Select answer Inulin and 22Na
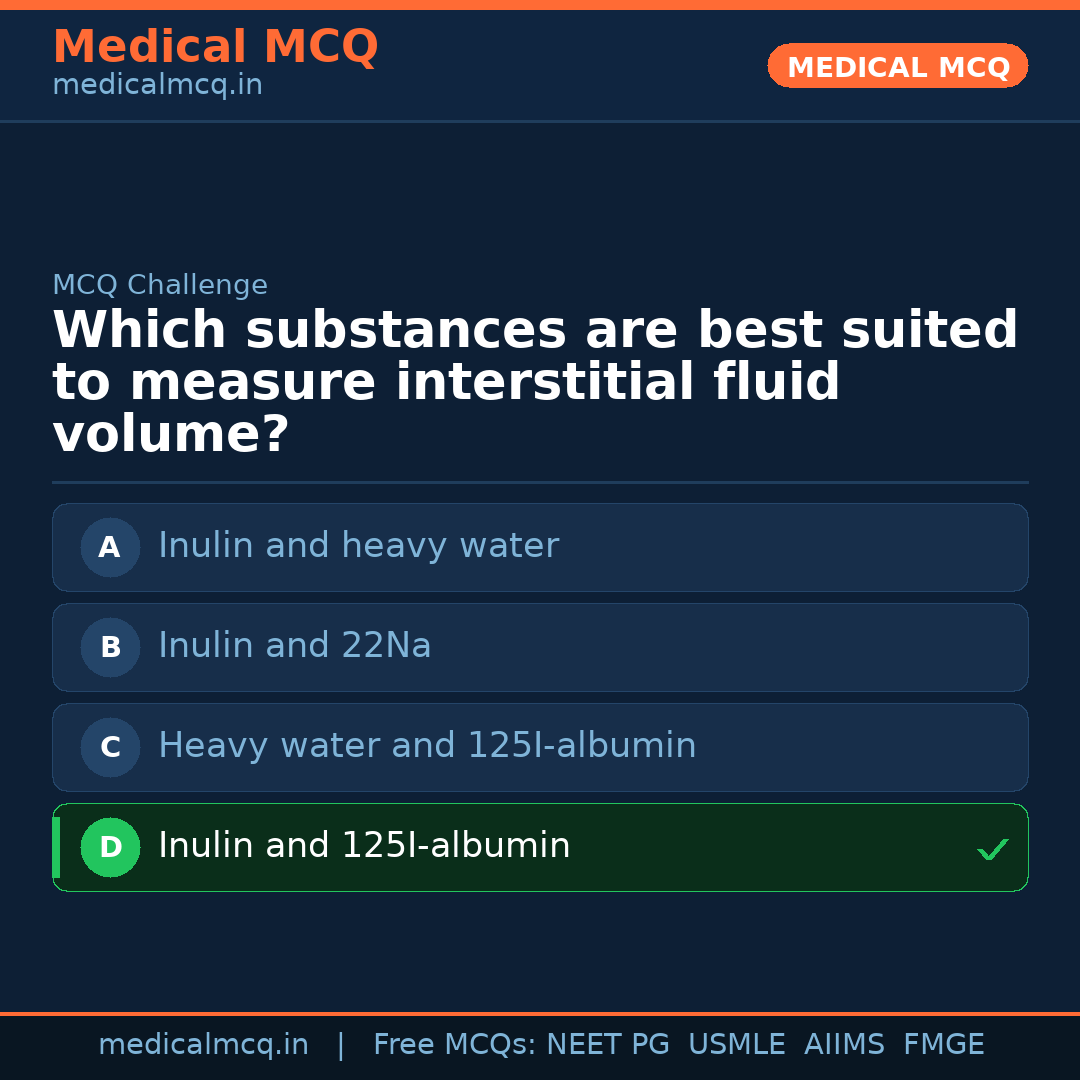The height and width of the screenshot is (1080, 1080). click(295, 646)
